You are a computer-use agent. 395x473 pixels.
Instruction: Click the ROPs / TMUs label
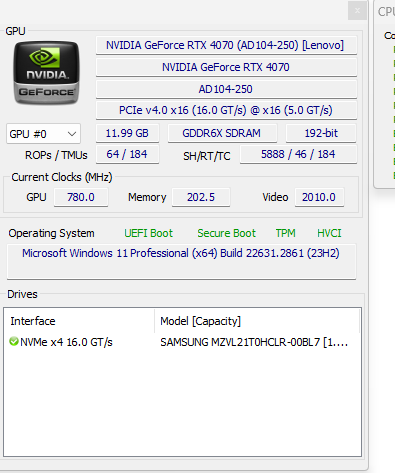[56, 155]
